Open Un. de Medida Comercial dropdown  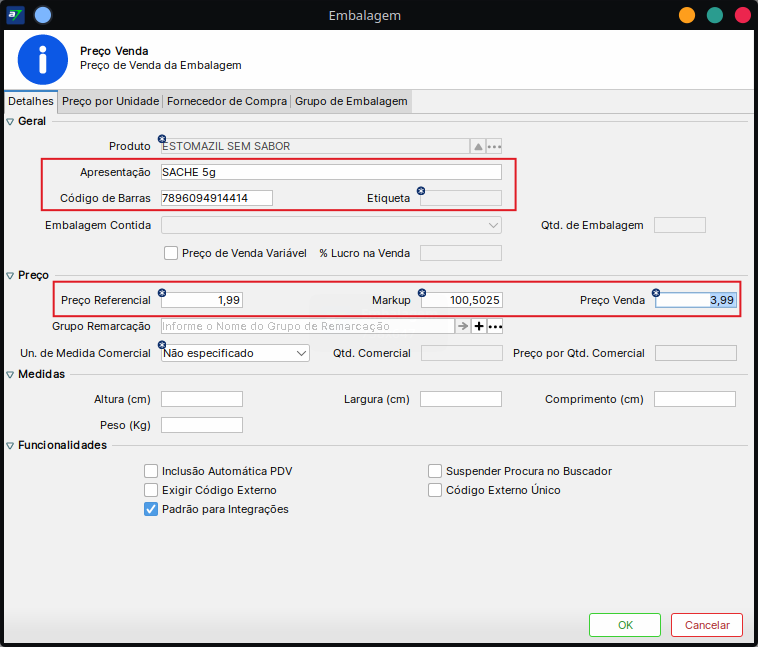pos(235,353)
